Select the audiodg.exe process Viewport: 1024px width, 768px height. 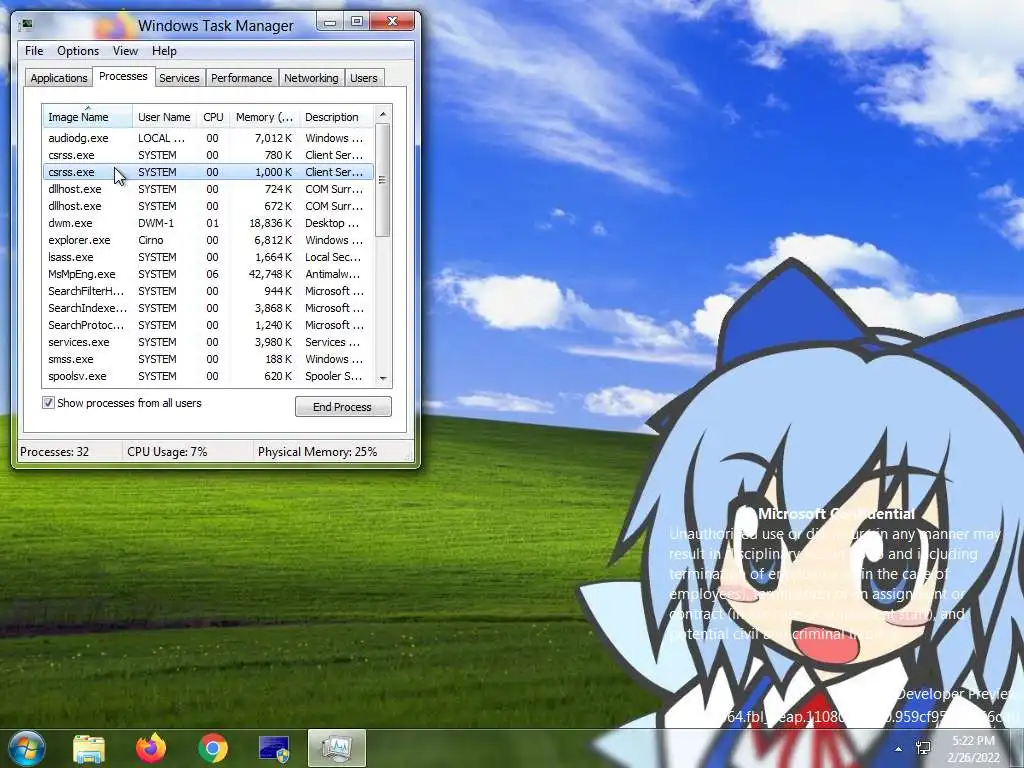pyautogui.click(x=208, y=138)
